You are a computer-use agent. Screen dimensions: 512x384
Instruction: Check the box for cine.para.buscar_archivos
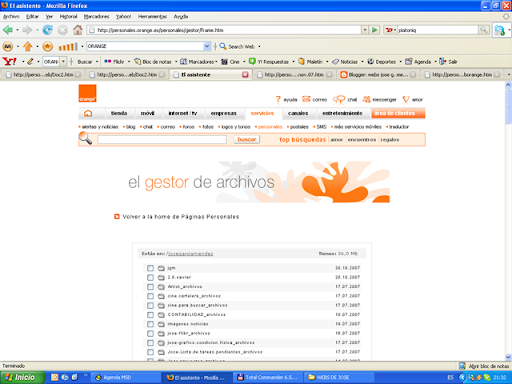[x=150, y=305]
